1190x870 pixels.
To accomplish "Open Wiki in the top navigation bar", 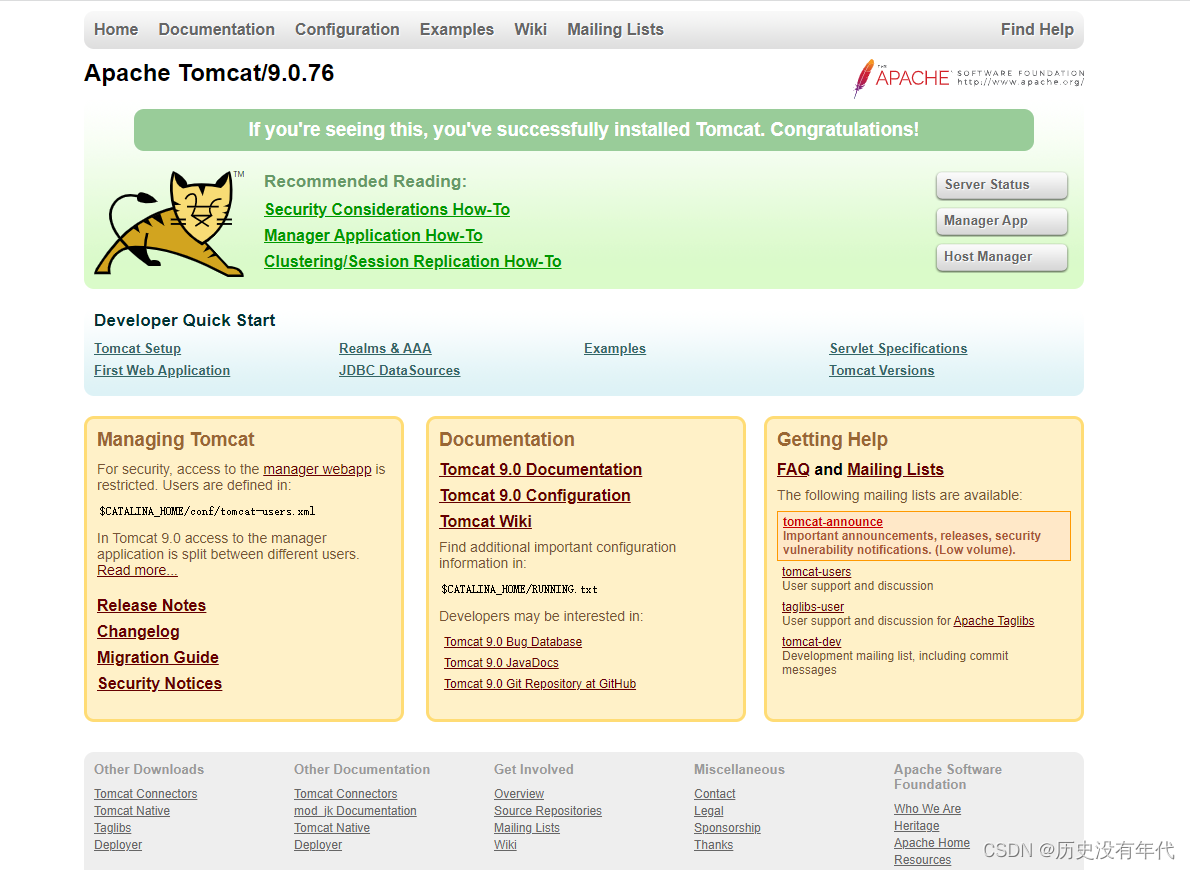I will coord(530,30).
